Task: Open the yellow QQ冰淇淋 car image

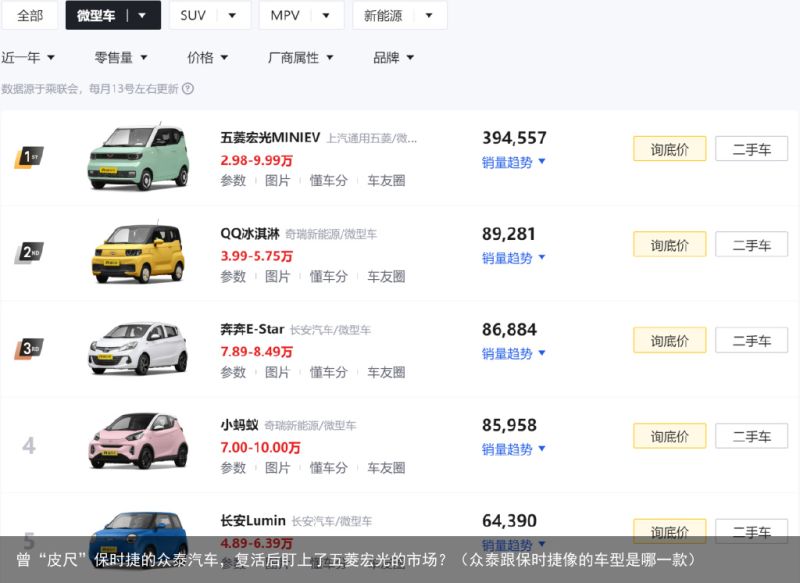Action: coord(138,252)
